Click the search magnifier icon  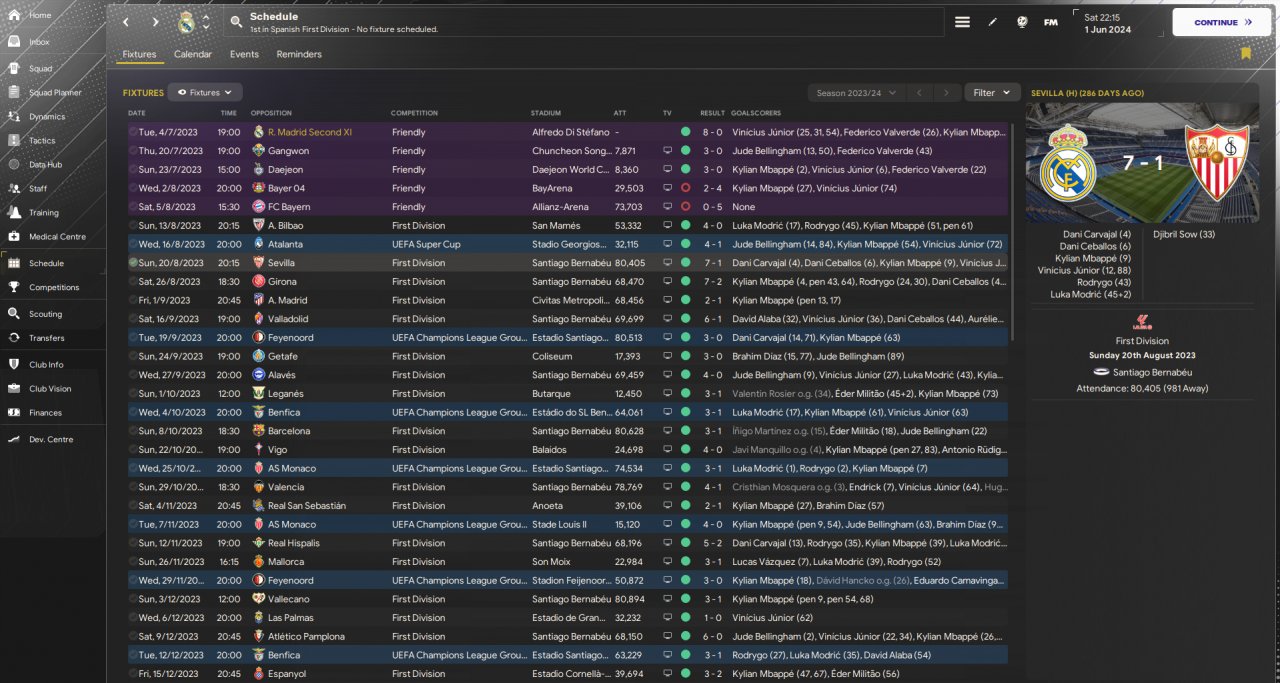235,21
